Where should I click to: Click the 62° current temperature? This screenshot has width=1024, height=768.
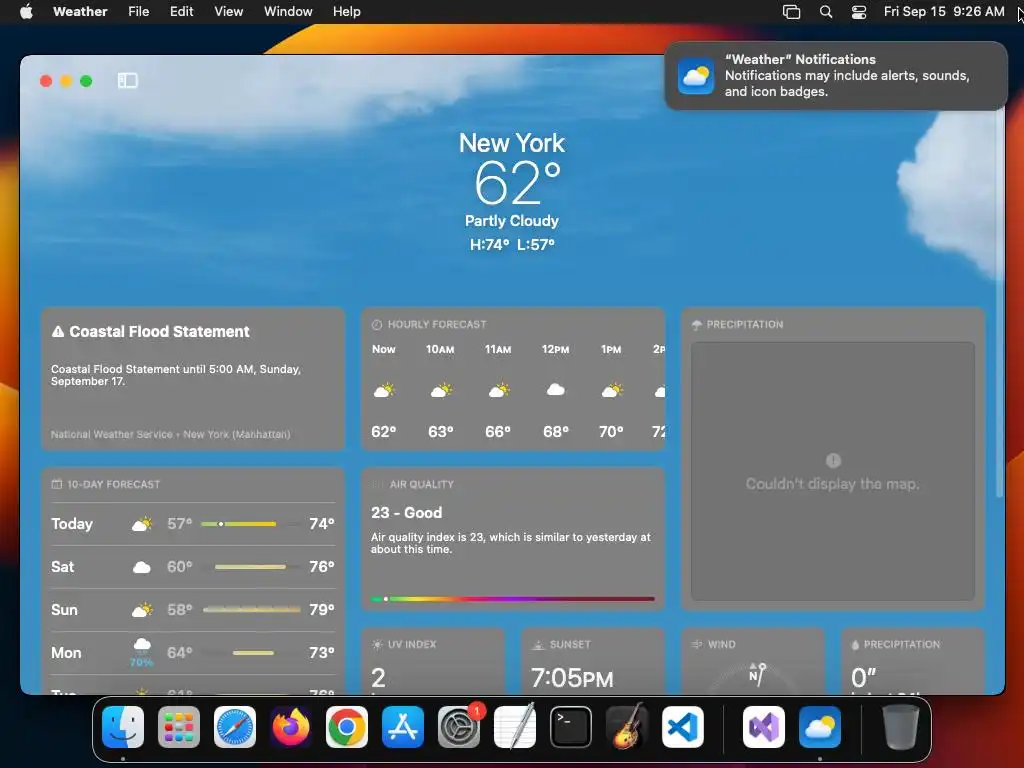click(517, 184)
